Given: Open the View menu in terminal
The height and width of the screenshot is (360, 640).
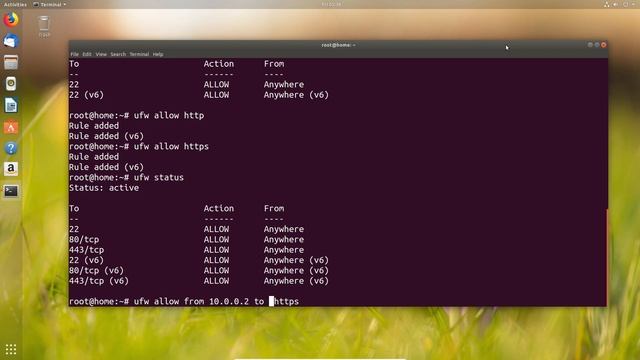Looking at the screenshot, I should pos(101,54).
